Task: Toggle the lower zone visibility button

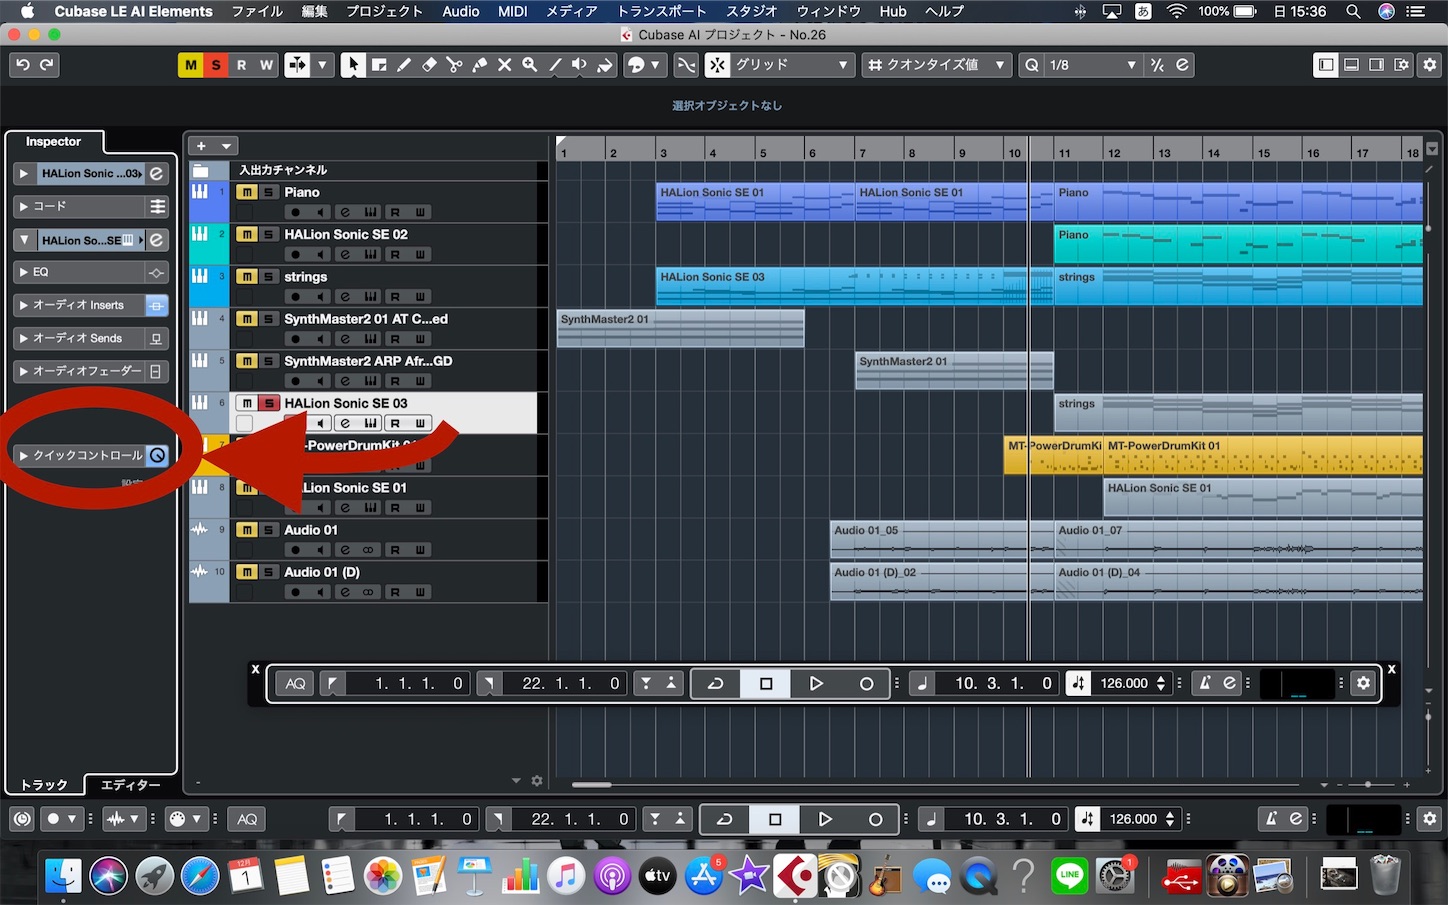Action: (1351, 65)
